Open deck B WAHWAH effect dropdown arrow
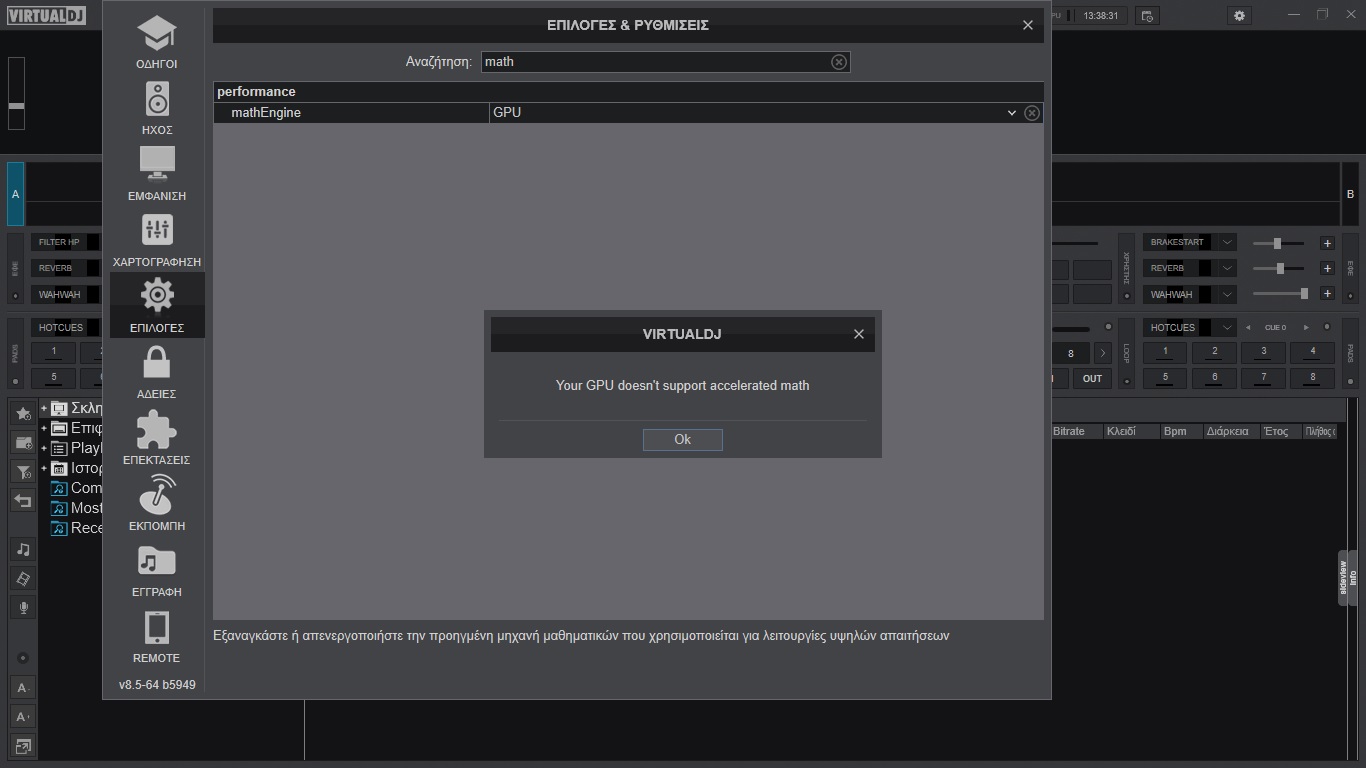The image size is (1366, 768). pyautogui.click(x=1227, y=294)
